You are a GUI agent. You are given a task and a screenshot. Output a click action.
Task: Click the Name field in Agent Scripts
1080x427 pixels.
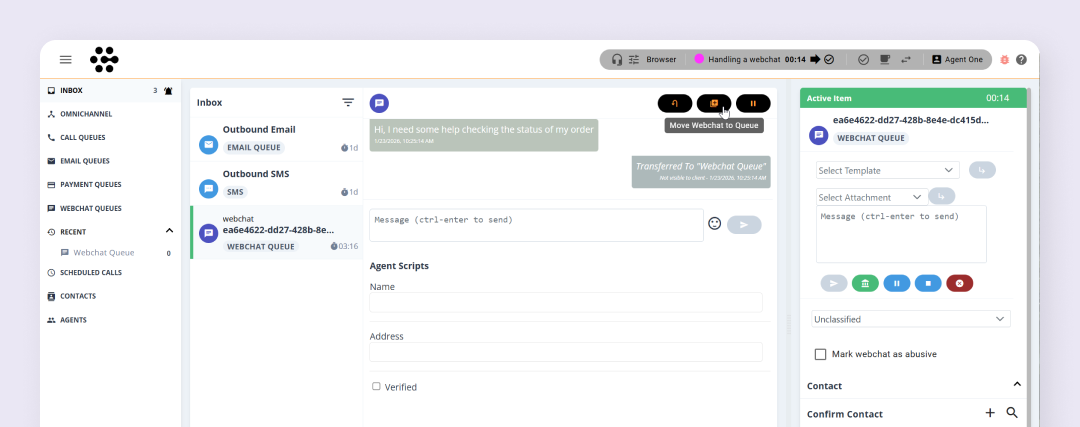point(565,303)
